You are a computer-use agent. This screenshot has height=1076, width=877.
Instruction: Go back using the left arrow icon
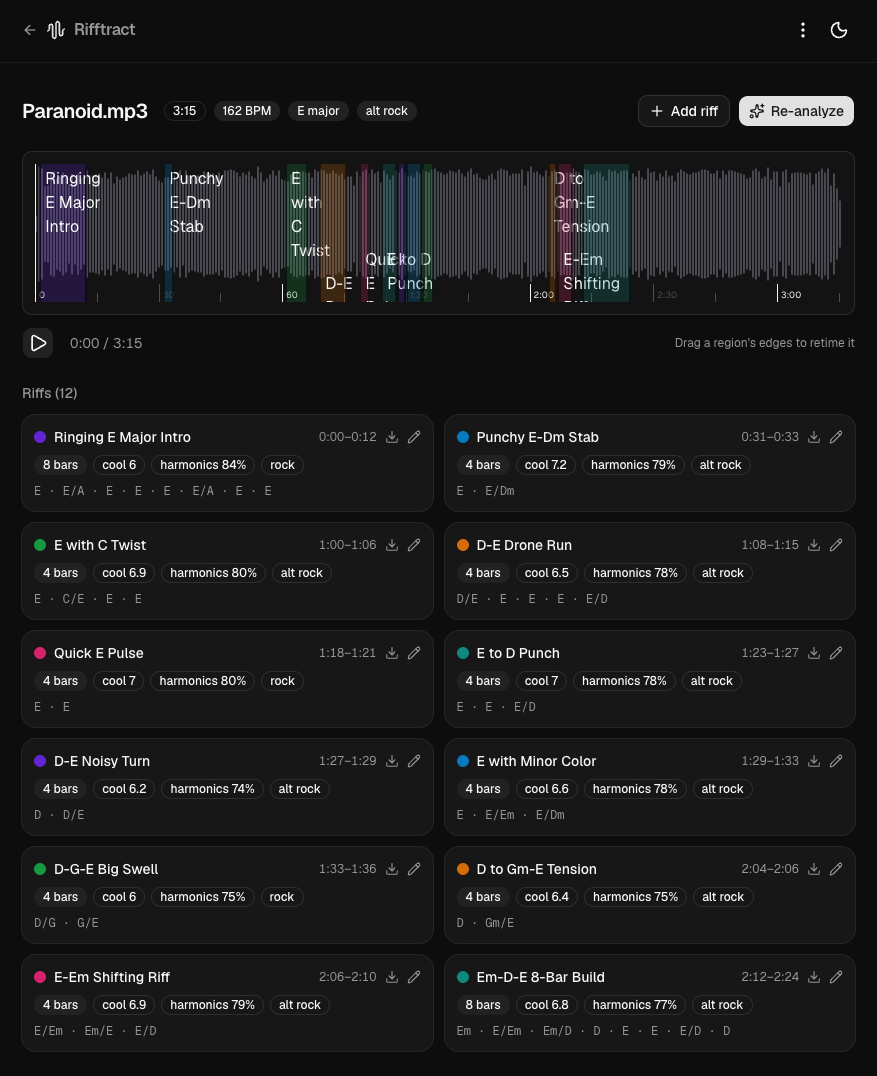tap(30, 30)
